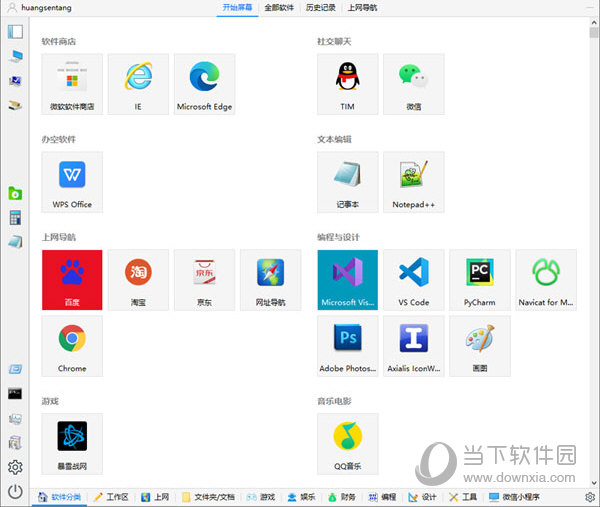Select the 设计 bottom tab

click(x=422, y=497)
